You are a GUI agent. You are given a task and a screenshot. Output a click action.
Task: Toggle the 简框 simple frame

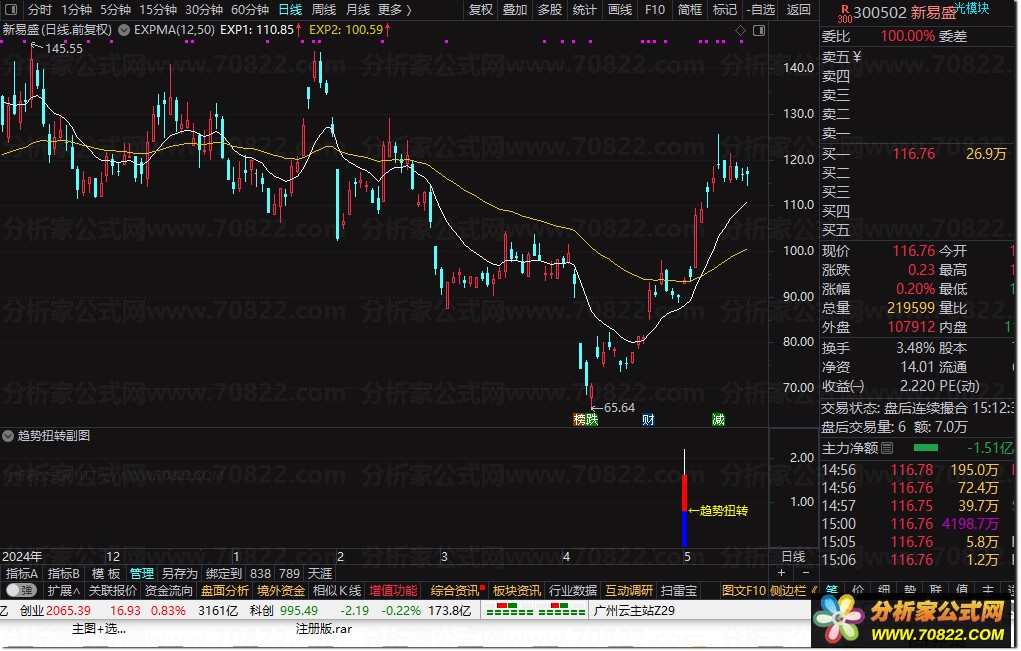coord(690,10)
